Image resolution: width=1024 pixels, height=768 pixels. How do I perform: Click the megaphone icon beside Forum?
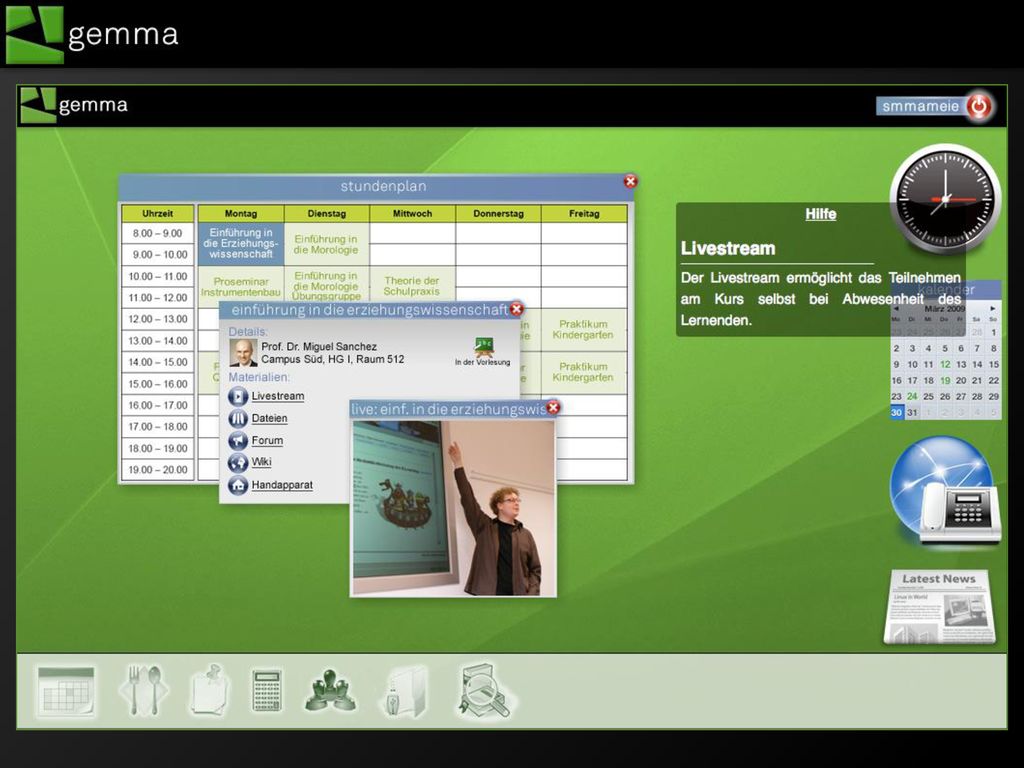pos(238,441)
